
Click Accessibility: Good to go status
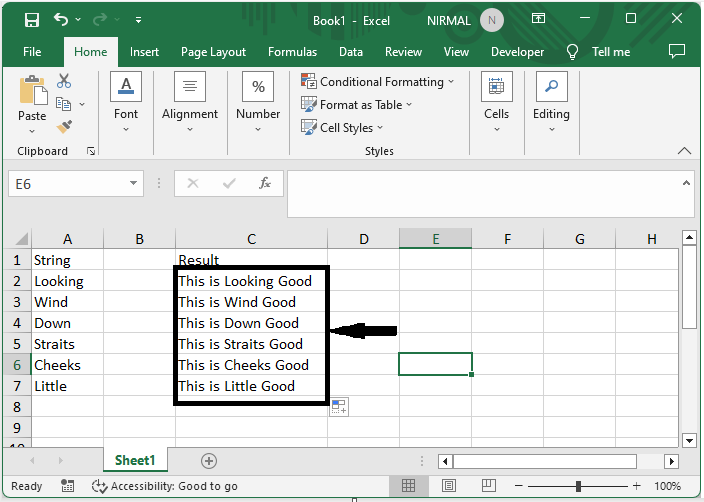165,486
